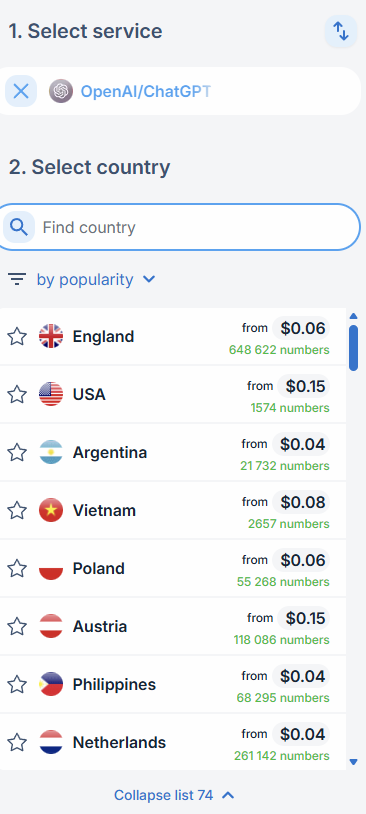Star Argentina as a favorite
The height and width of the screenshot is (814, 366).
click(x=17, y=452)
